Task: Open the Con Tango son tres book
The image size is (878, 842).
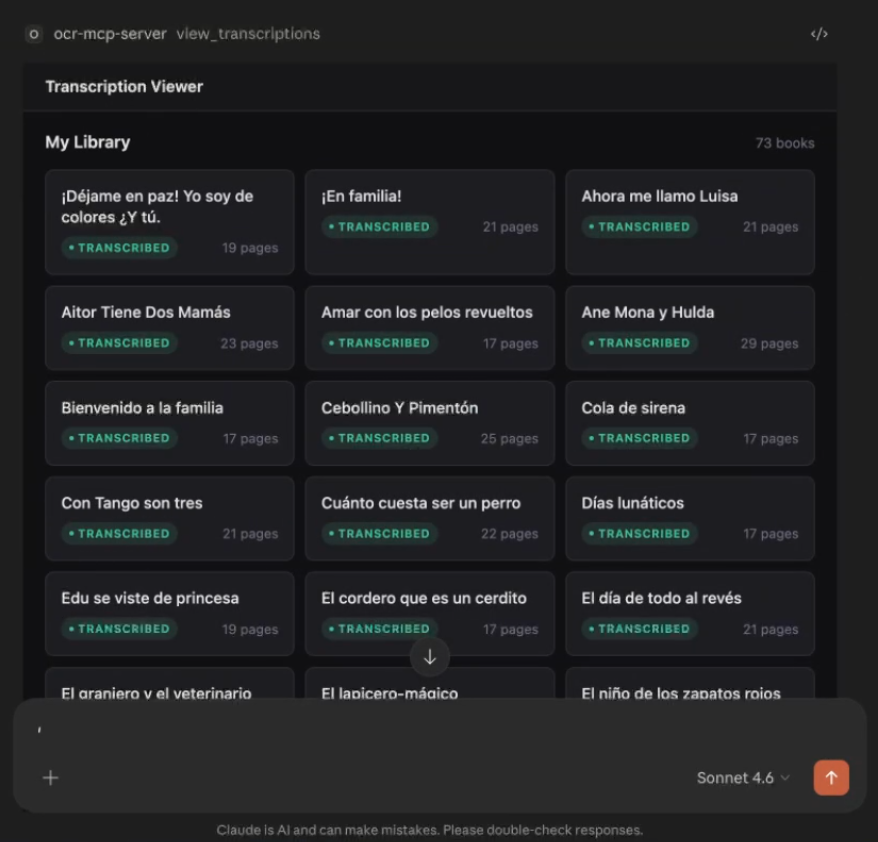Action: click(170, 518)
